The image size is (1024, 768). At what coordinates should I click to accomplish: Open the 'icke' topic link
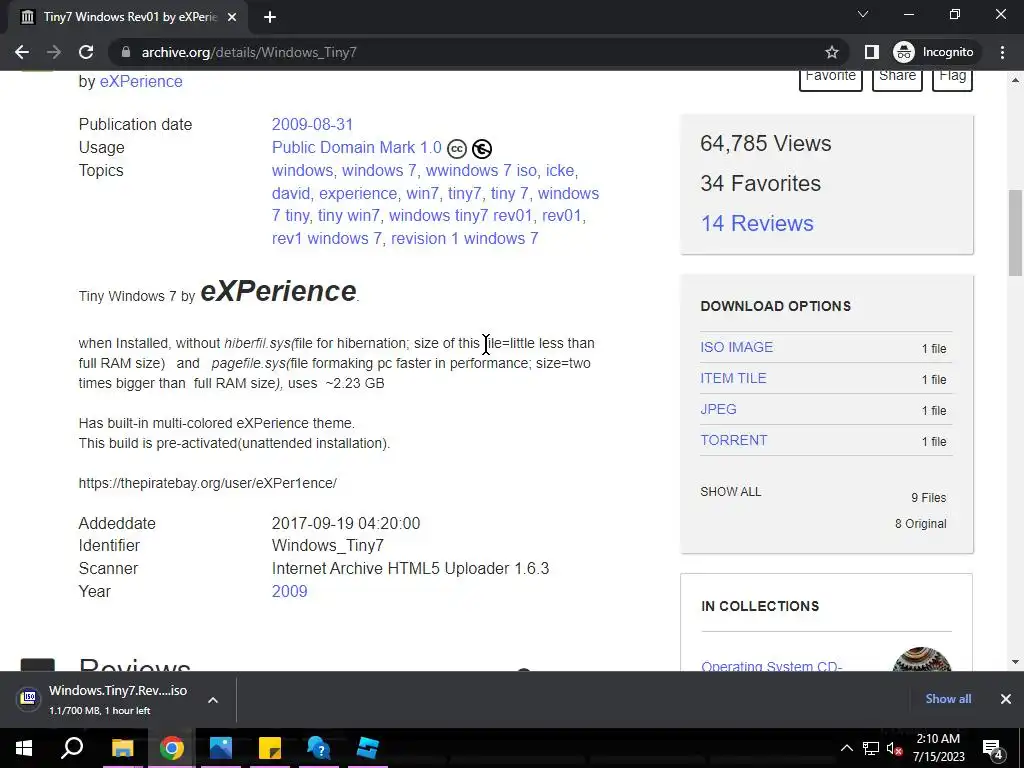(560, 170)
